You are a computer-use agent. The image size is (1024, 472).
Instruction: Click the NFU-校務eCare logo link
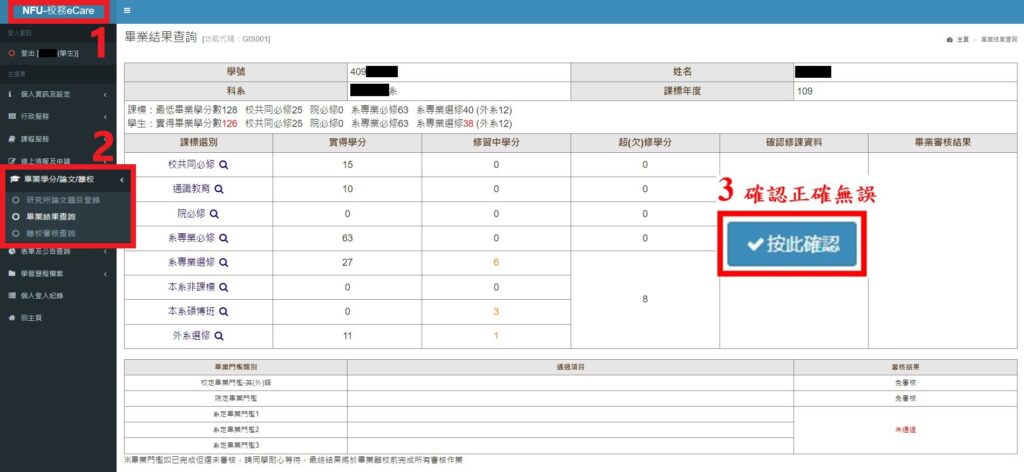[58, 10]
